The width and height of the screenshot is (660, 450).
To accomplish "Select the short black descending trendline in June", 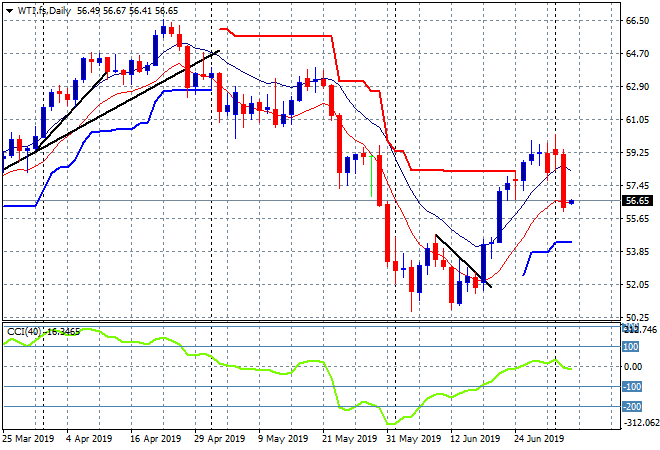I will 463,261.
